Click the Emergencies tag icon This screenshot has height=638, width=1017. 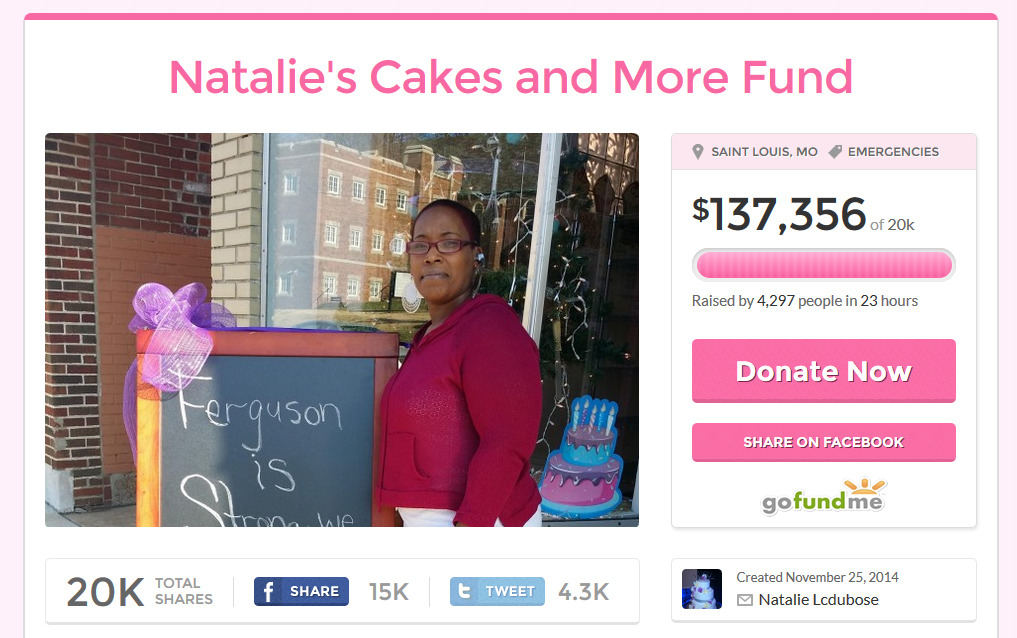[x=835, y=152]
